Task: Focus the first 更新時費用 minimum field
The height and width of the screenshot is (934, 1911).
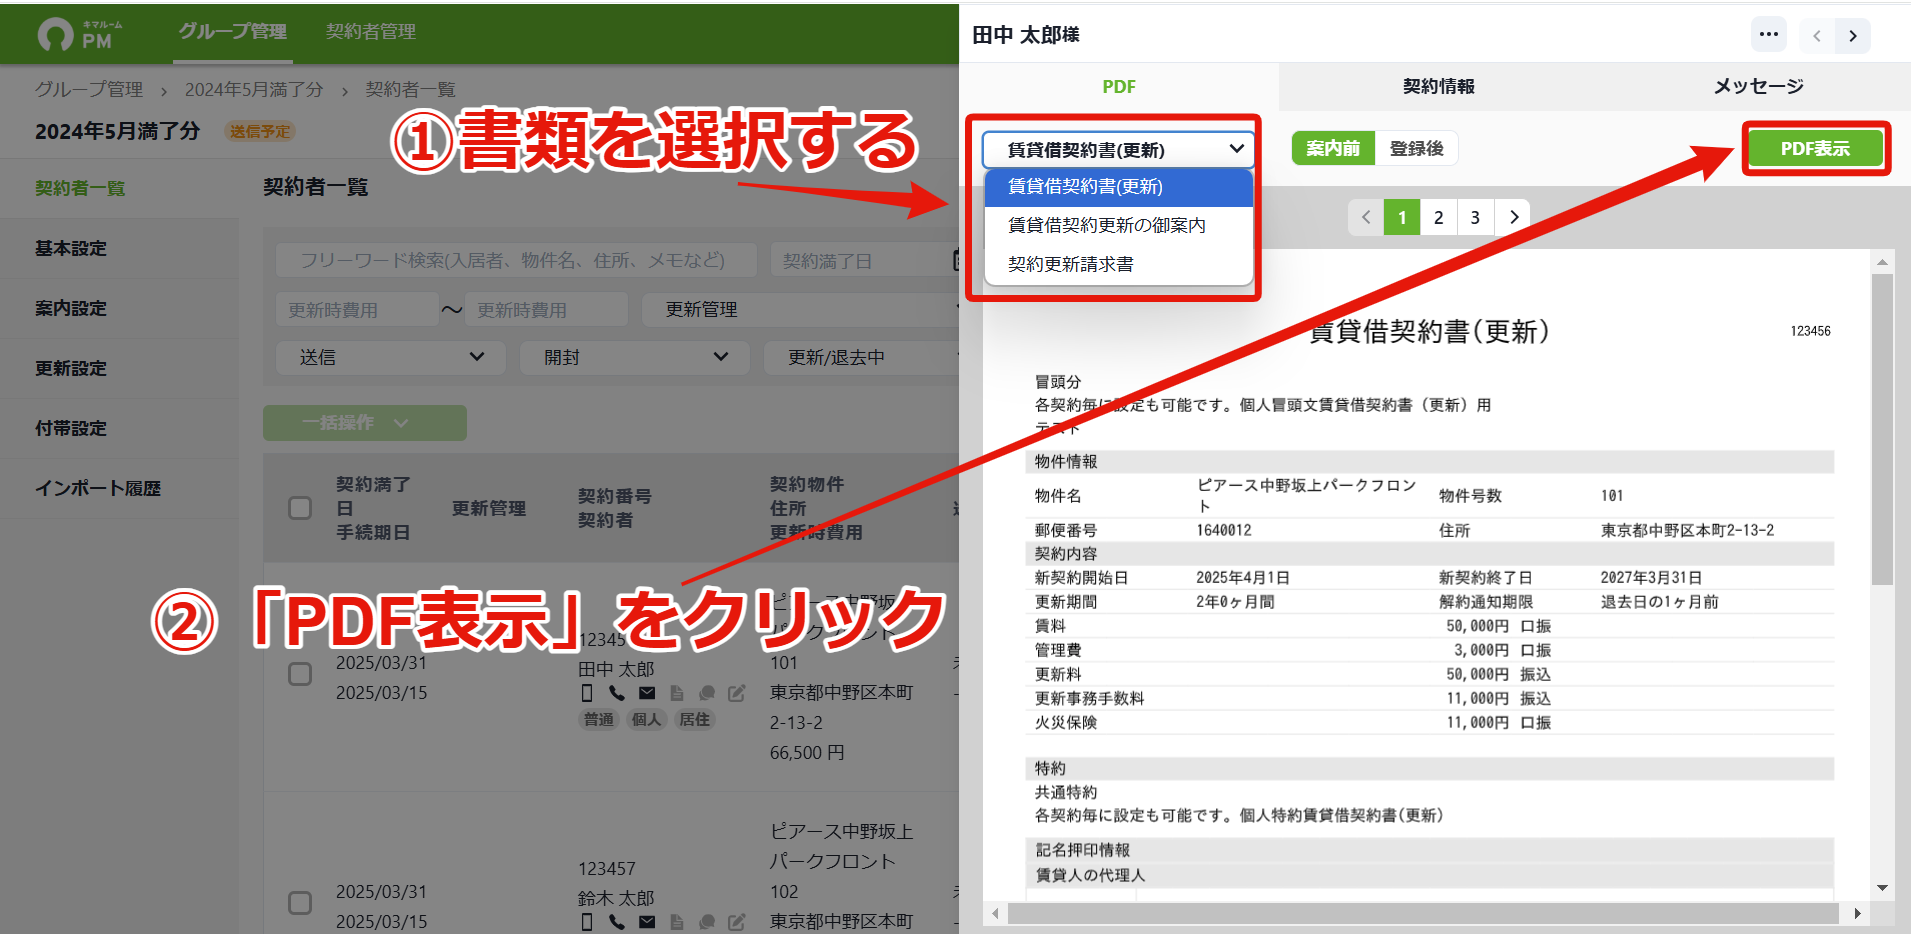Action: (357, 309)
